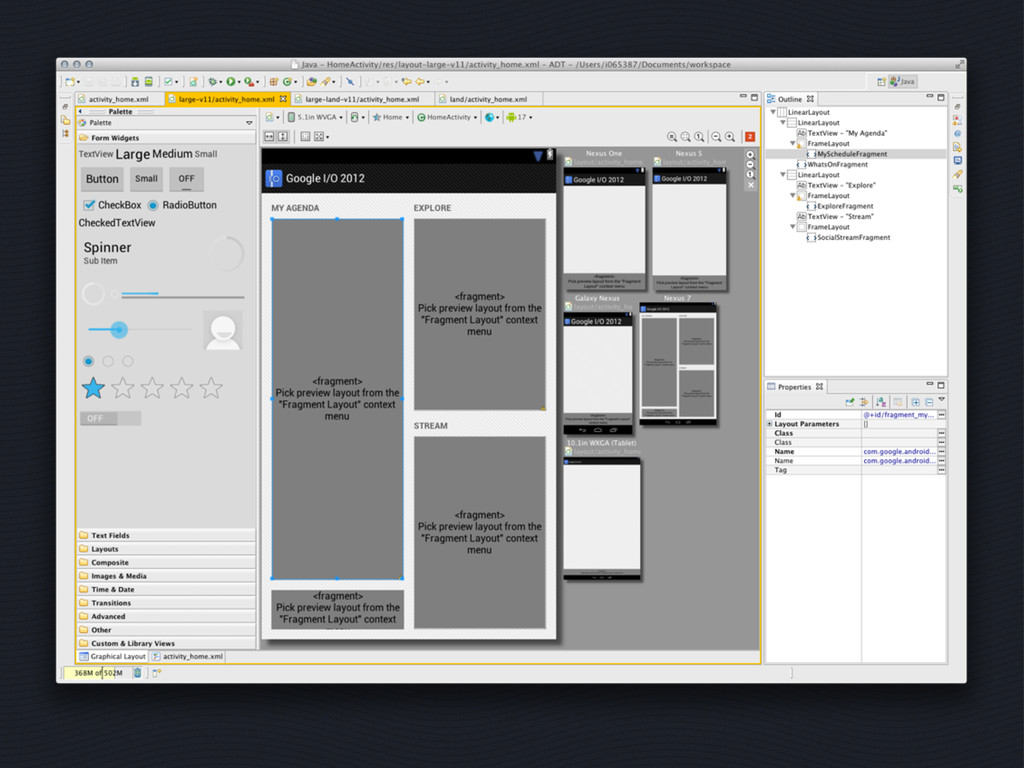This screenshot has height=768, width=1024.
Task: Open the Custom & Library Views category
Action: click(166, 643)
